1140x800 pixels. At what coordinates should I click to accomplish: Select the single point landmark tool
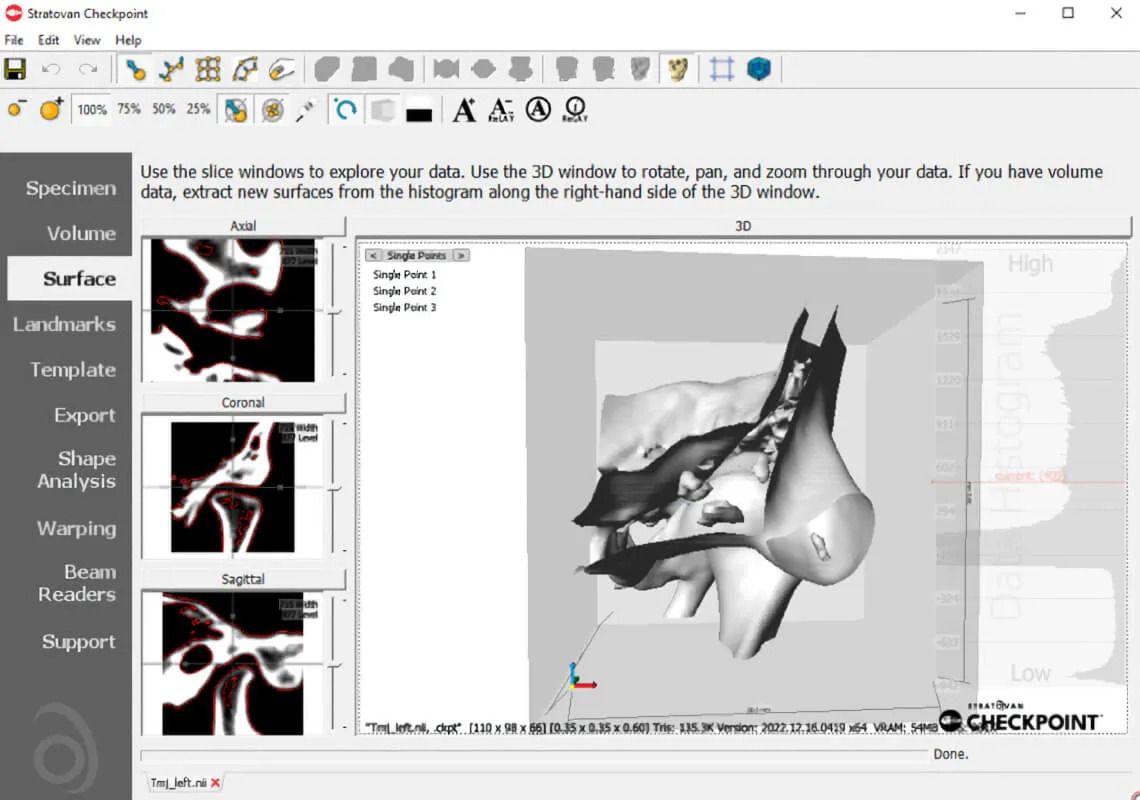pyautogui.click(x=135, y=69)
